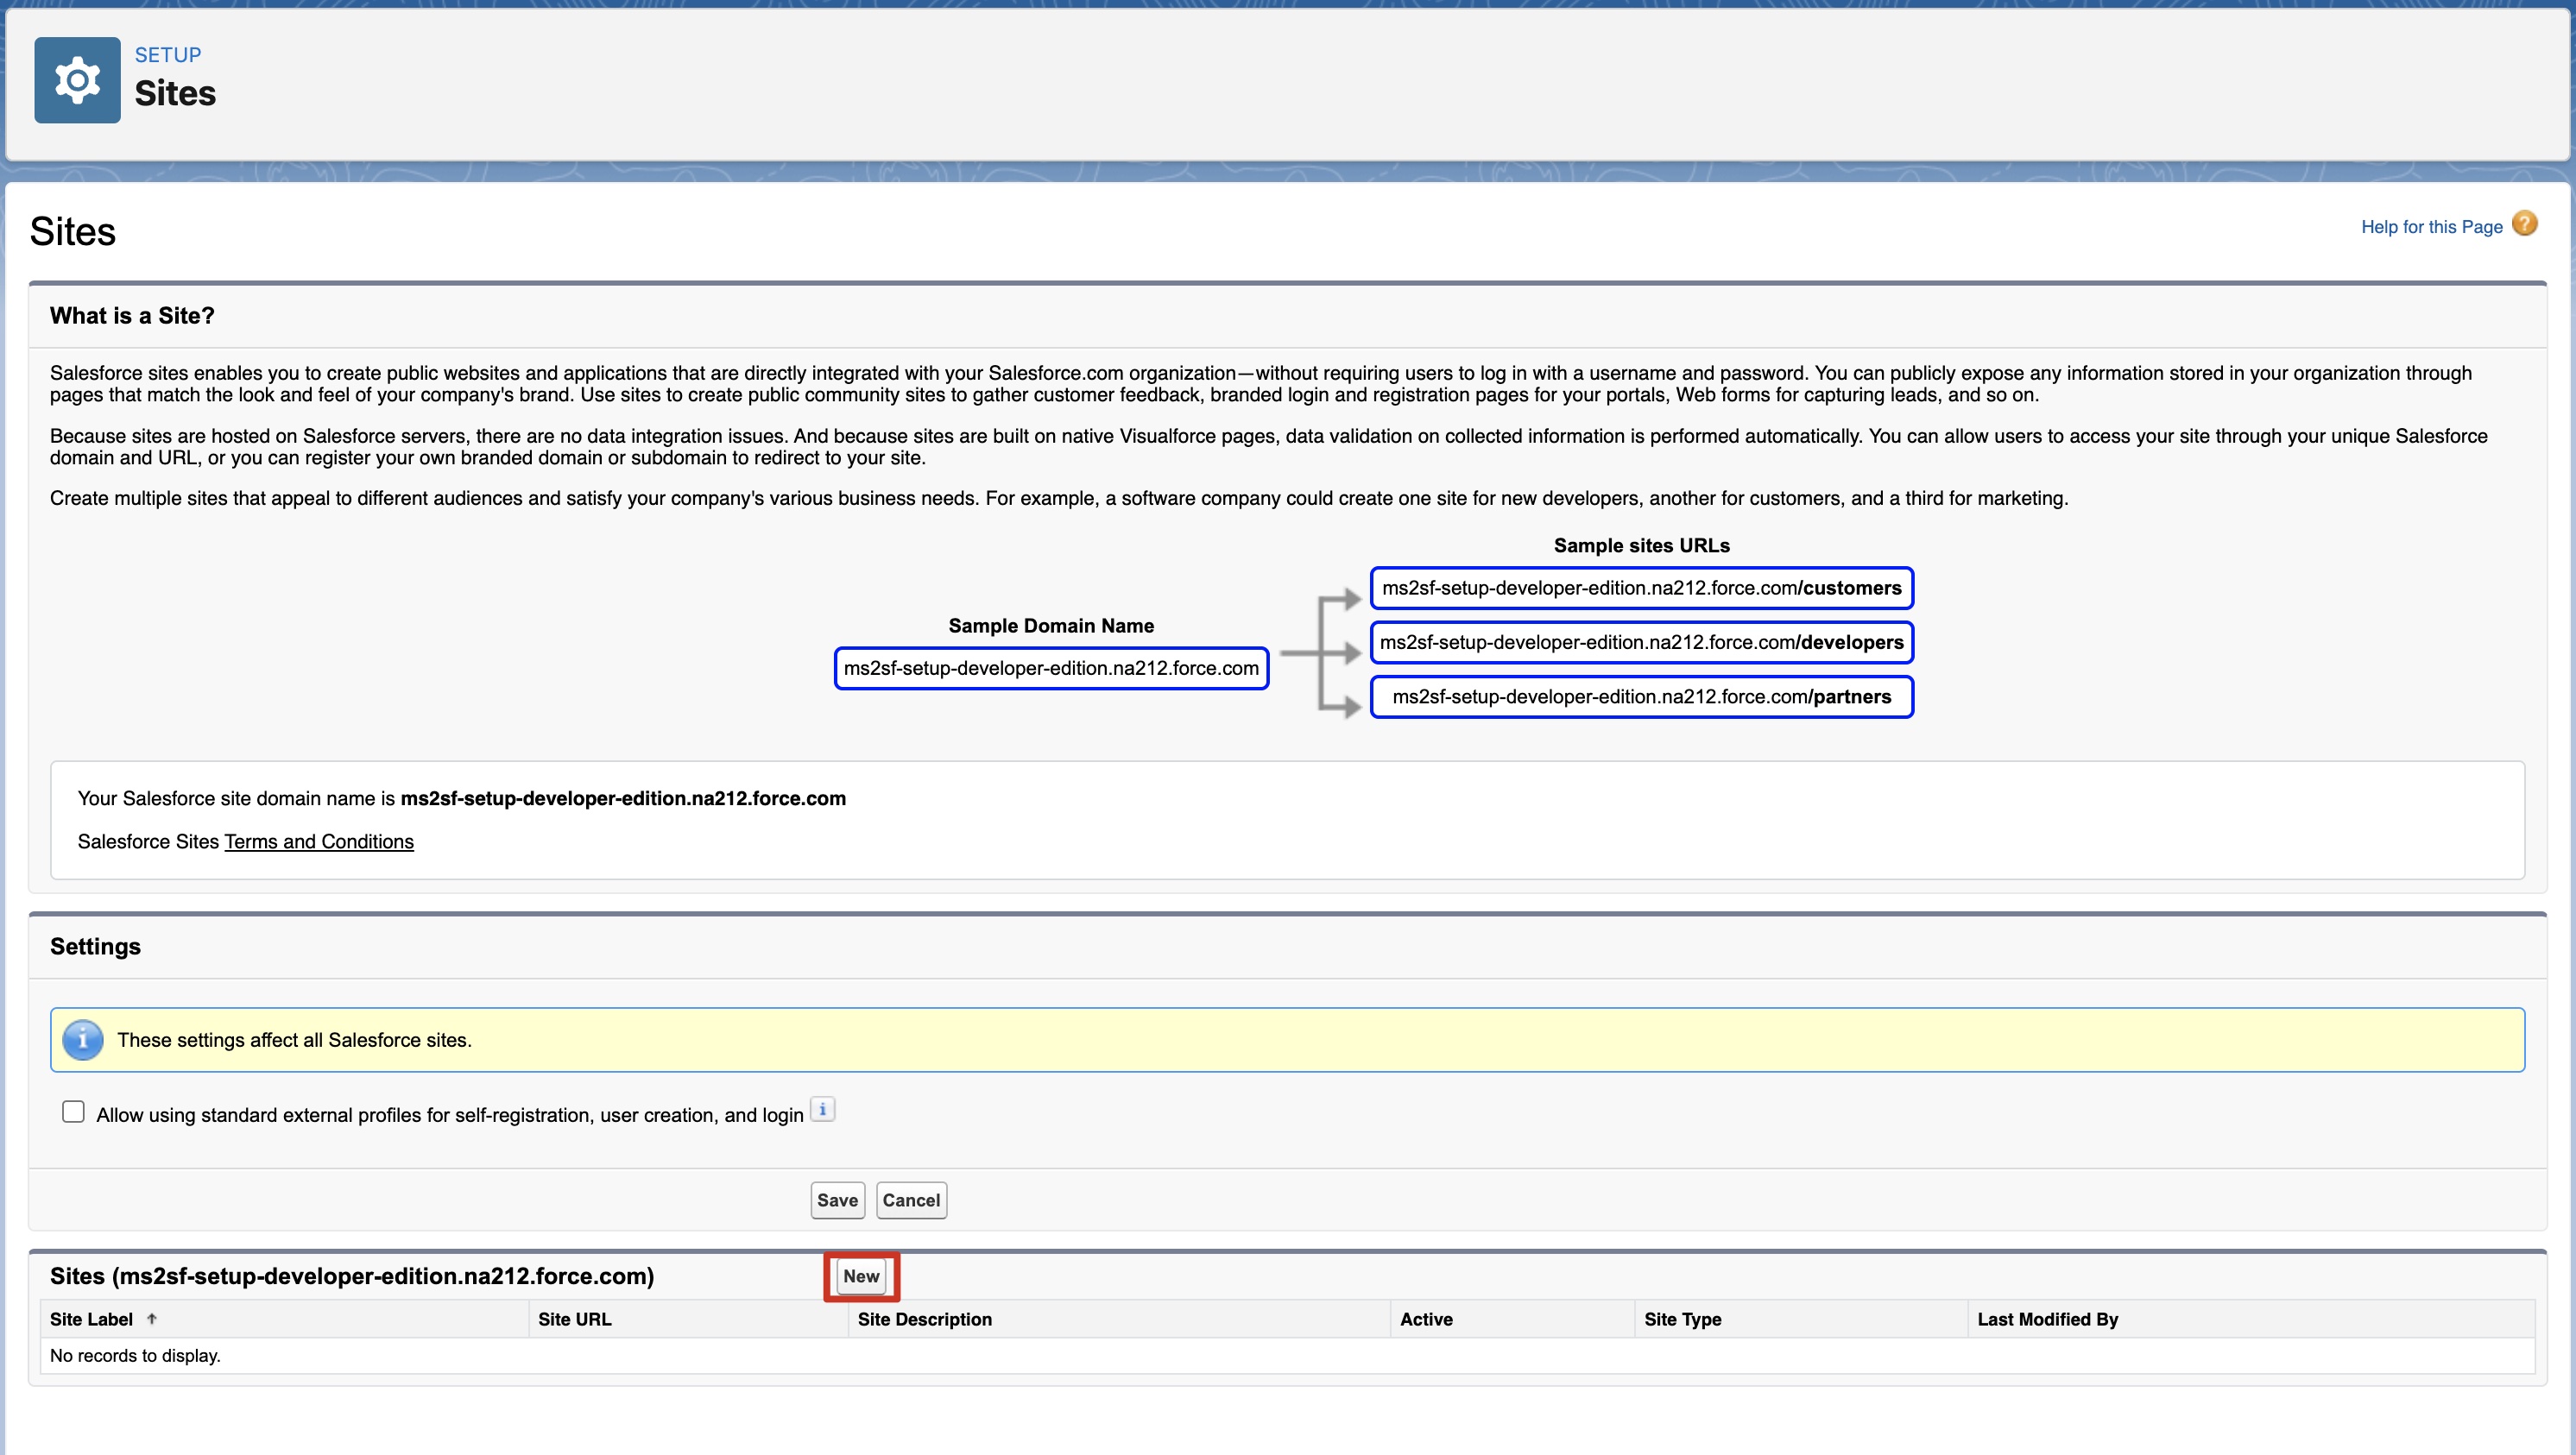Click the 'These settings affect all Salesforce sites' notice

click(x=1287, y=1040)
